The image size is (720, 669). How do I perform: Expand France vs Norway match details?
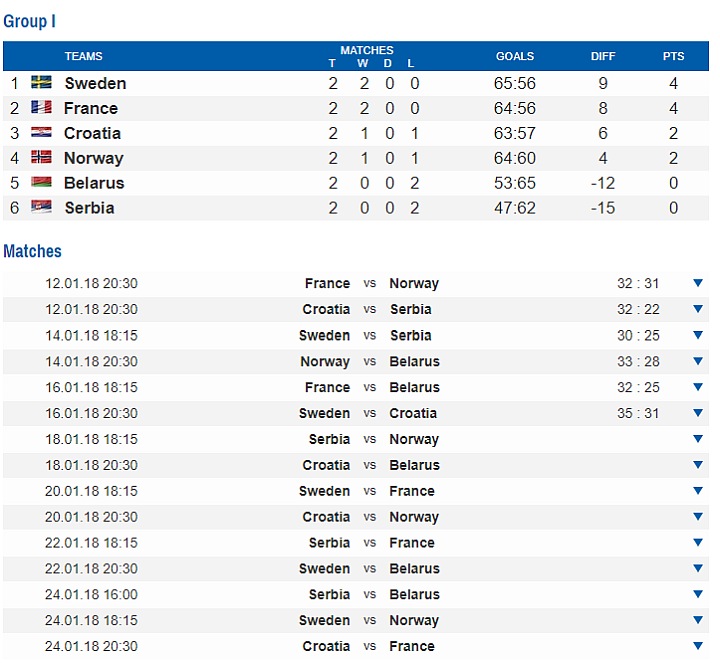pyautogui.click(x=698, y=283)
